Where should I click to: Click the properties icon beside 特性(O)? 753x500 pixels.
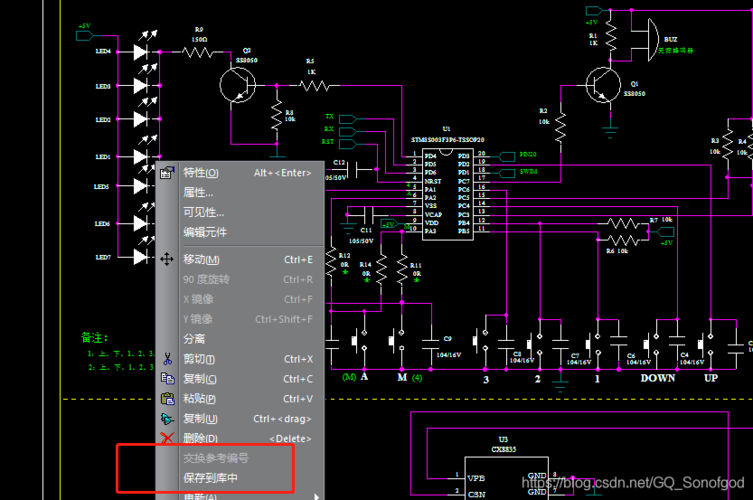pos(167,173)
